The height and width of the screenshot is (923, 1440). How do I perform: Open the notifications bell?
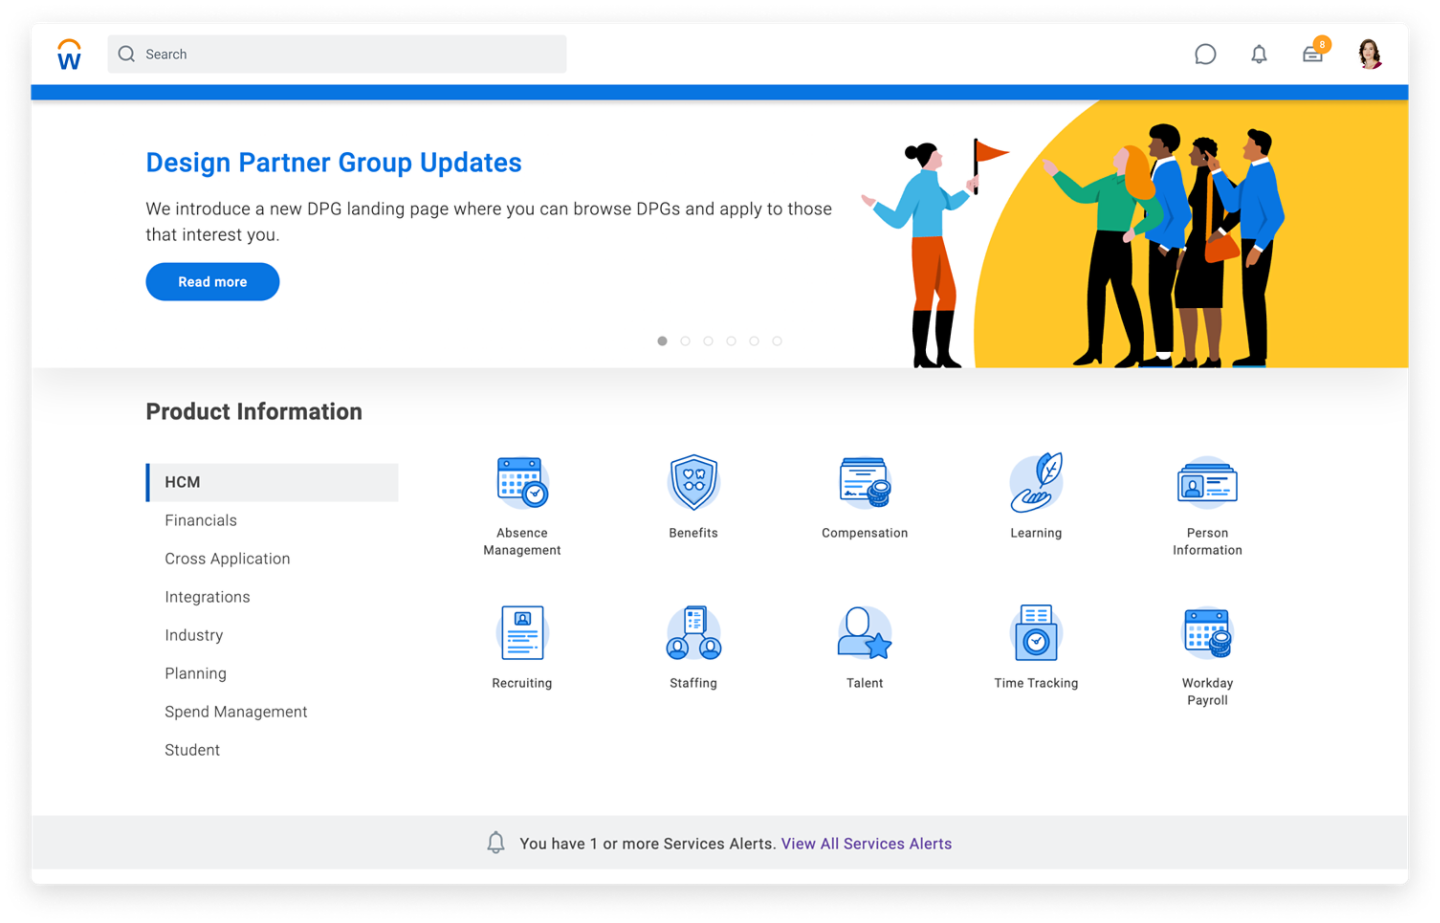click(x=1259, y=54)
